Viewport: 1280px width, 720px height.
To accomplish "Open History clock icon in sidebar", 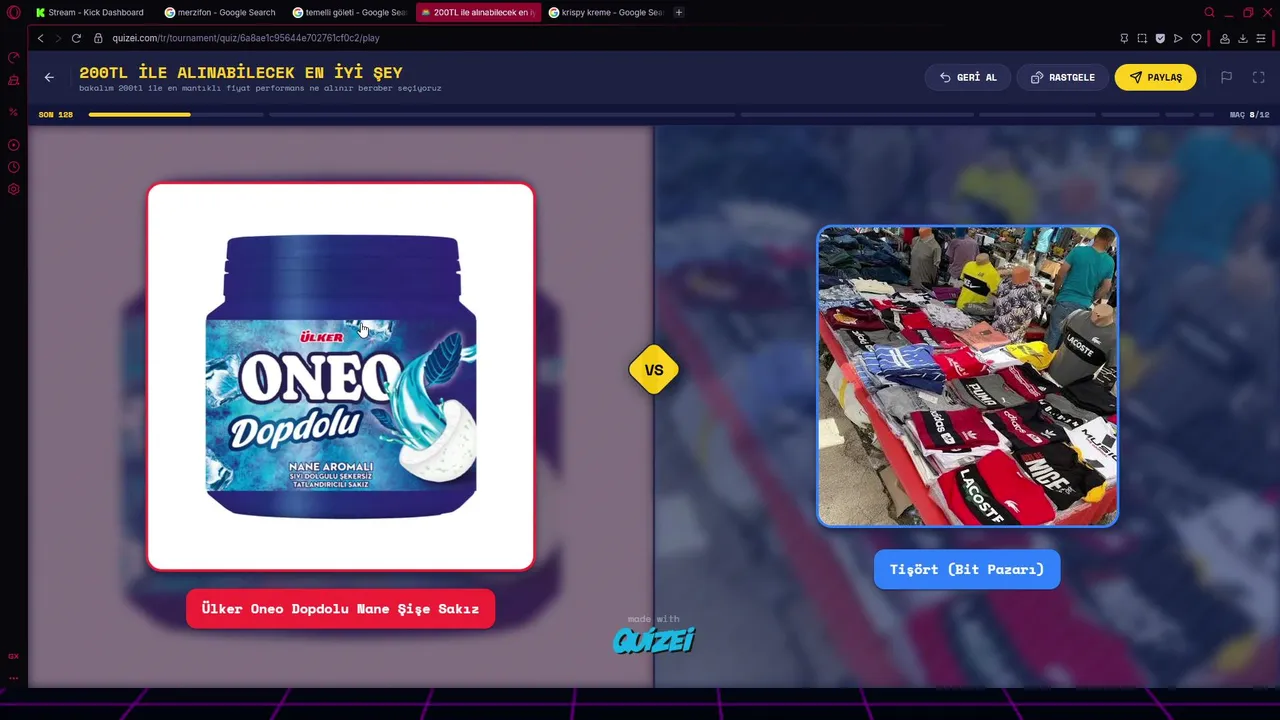I will pos(14,167).
